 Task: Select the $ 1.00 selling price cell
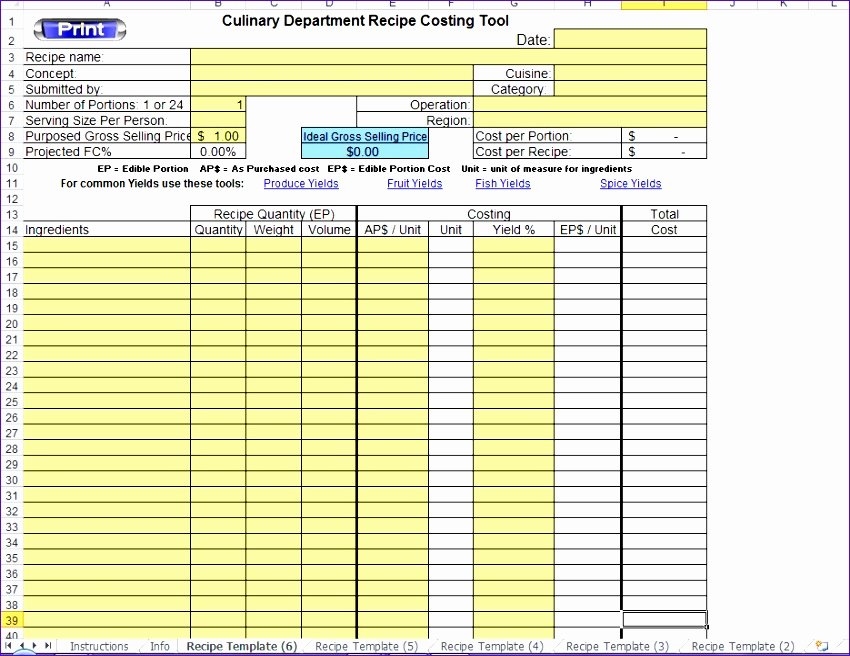pos(218,136)
